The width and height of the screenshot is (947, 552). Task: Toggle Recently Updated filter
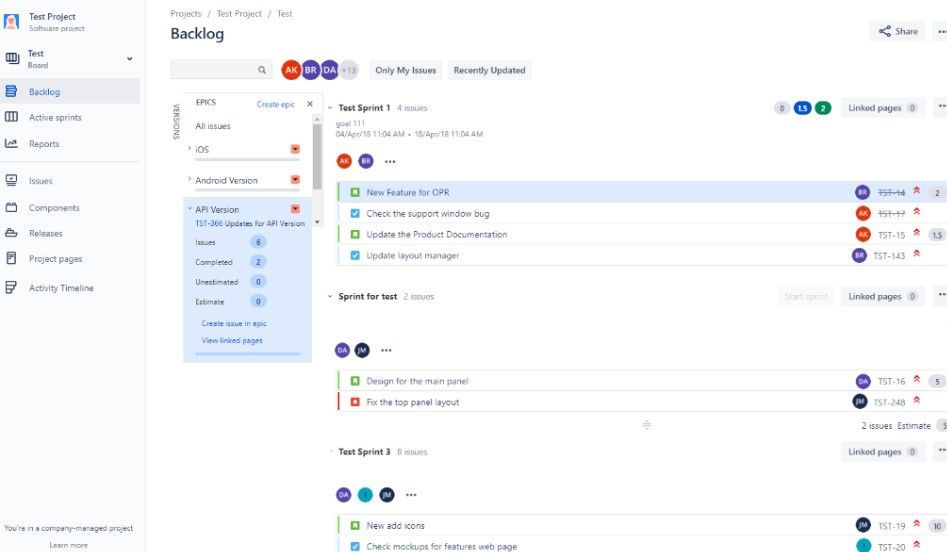tap(489, 70)
